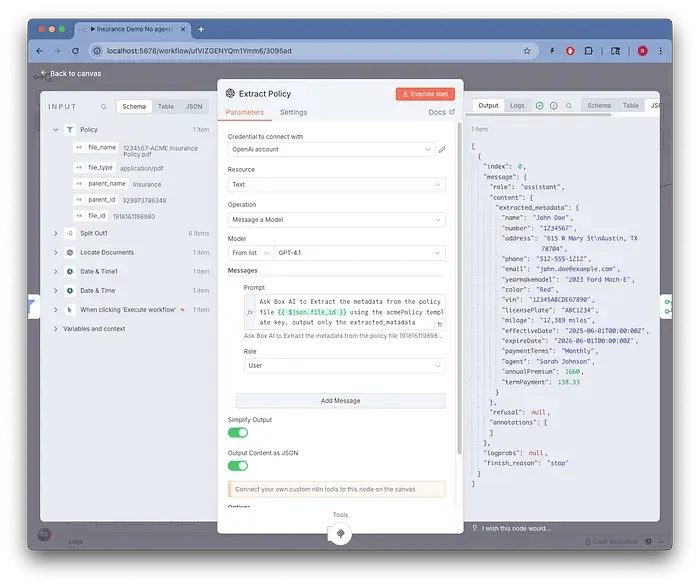Click the Tools connector diamond icon
This screenshot has width=700, height=587.
click(x=341, y=533)
